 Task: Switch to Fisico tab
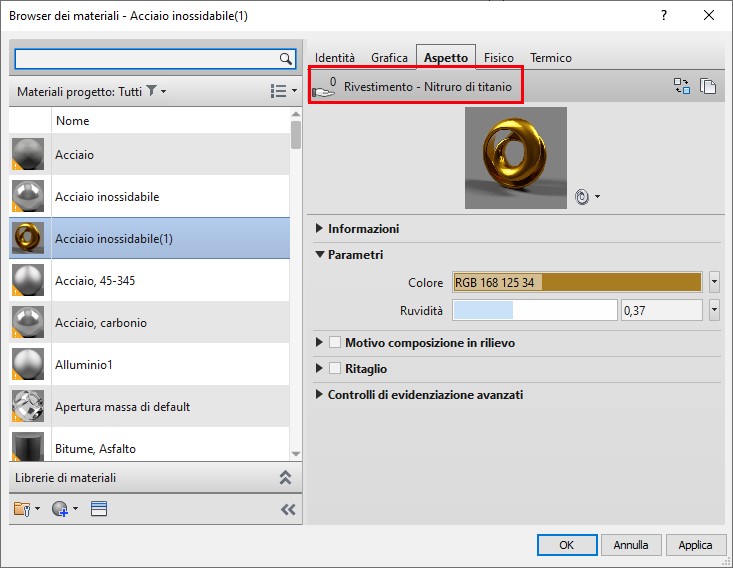[x=499, y=58]
